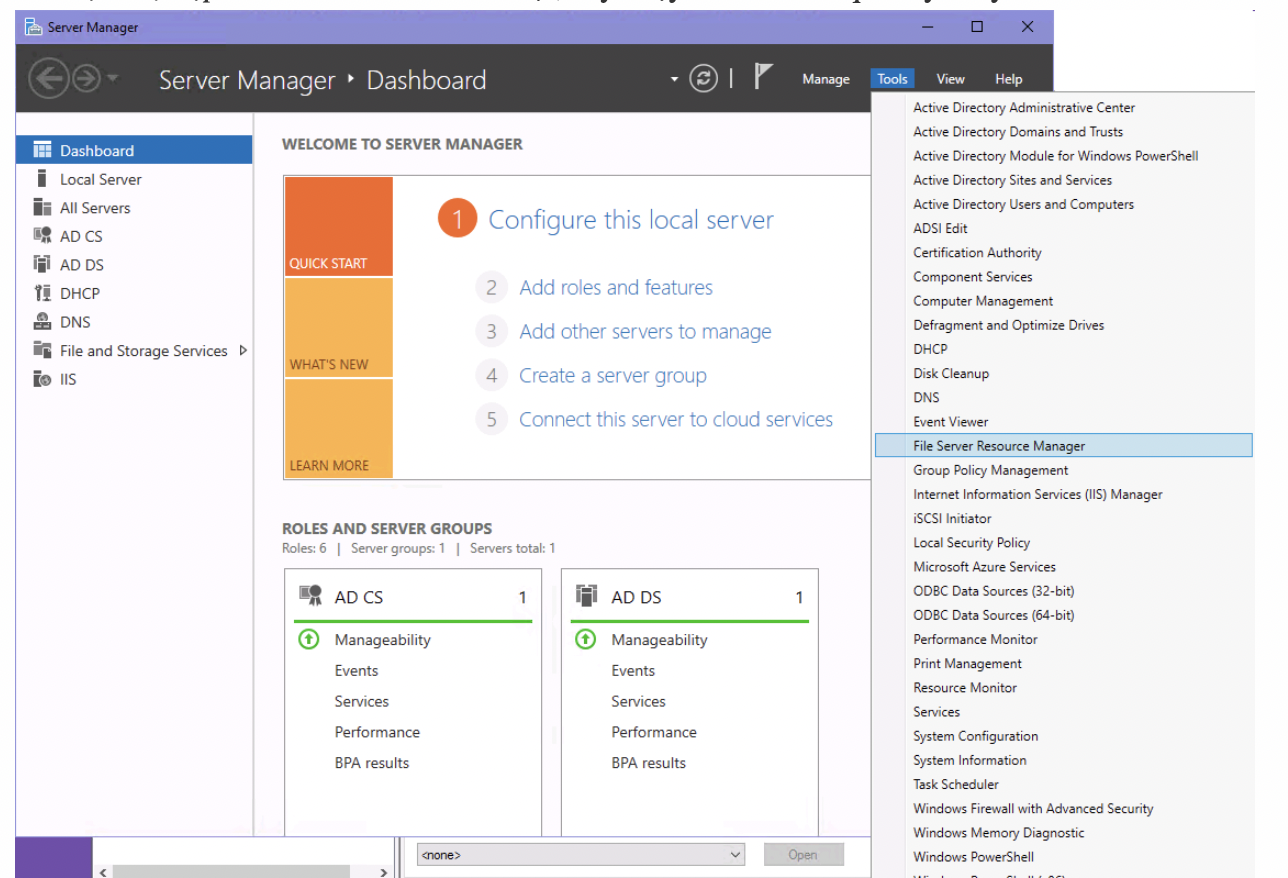Select the WHAT'S NEW tile

tap(338, 328)
